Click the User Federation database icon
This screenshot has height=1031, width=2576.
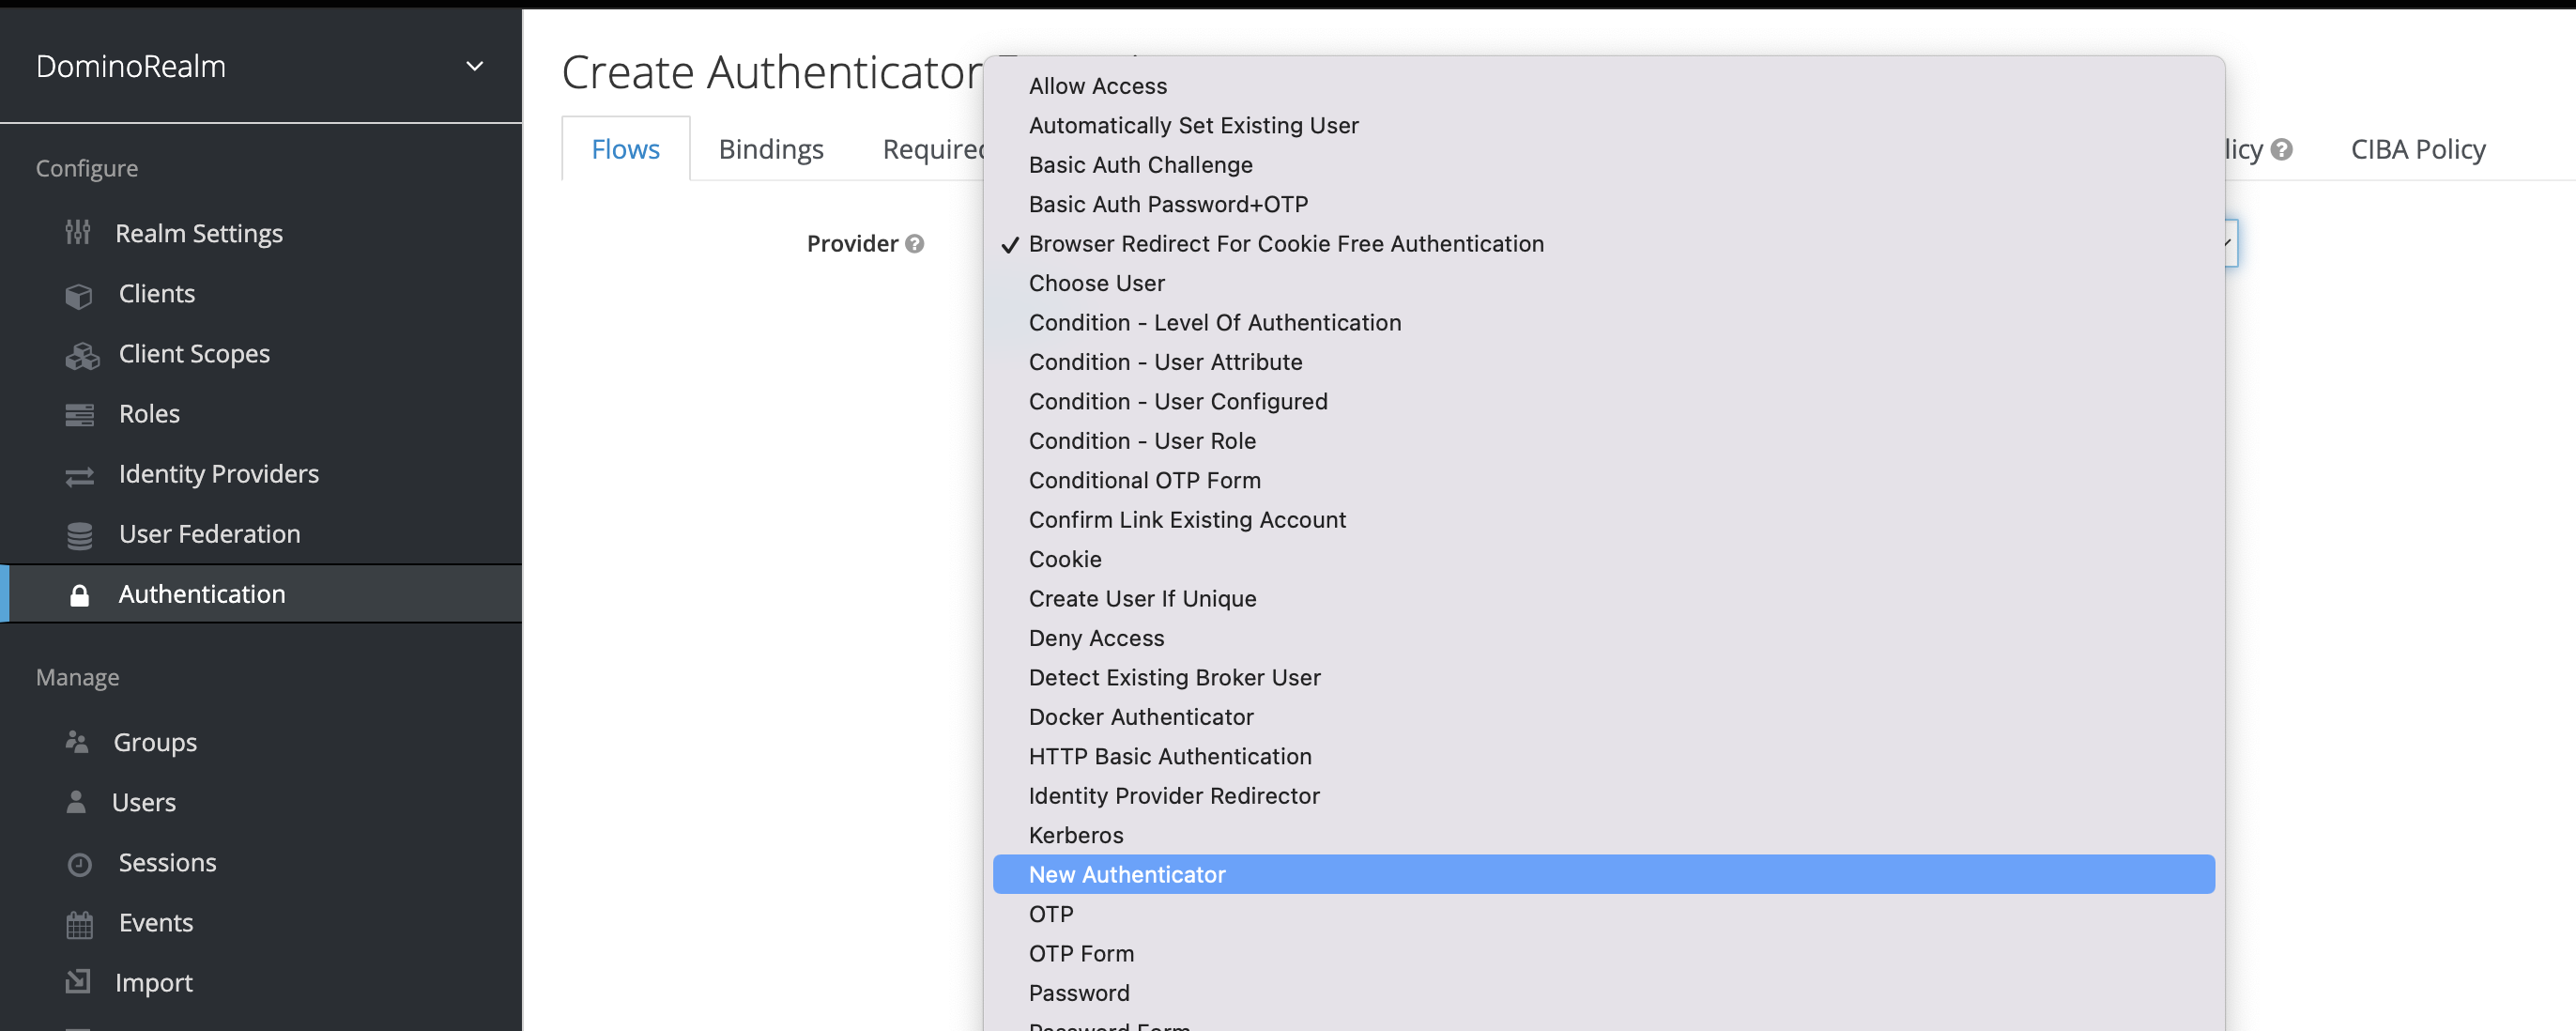(80, 535)
